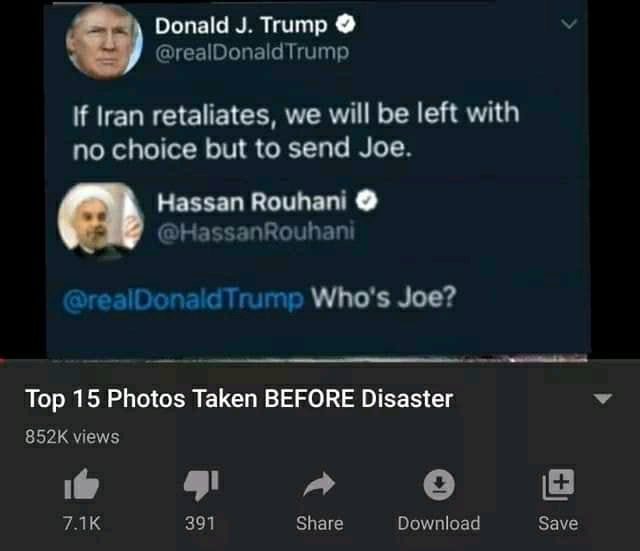640x551 pixels.
Task: Tap the Download label
Action: click(x=439, y=523)
